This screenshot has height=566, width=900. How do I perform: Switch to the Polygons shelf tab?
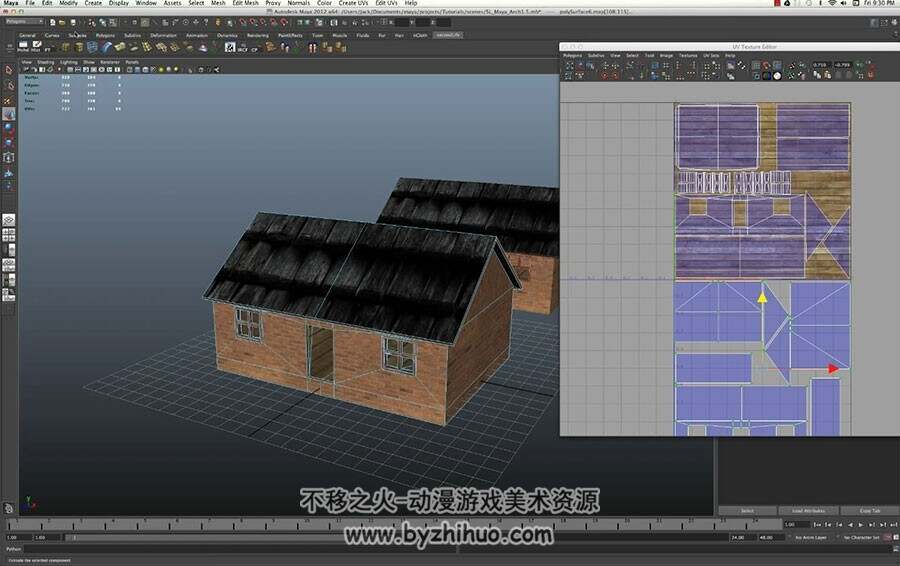[105, 35]
